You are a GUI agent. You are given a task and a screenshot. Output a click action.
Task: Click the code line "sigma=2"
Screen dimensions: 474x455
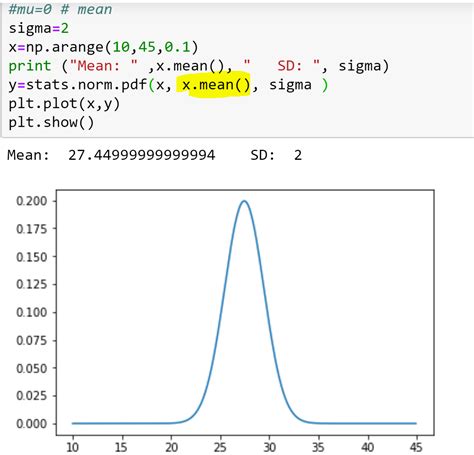39,28
